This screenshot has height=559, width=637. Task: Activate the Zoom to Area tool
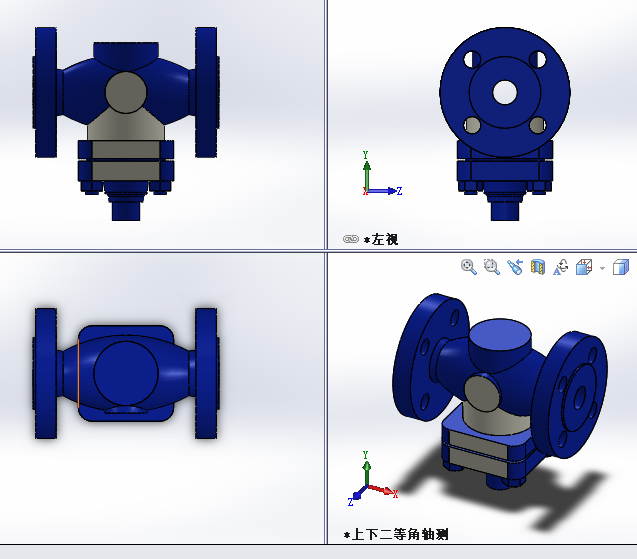click(x=492, y=267)
